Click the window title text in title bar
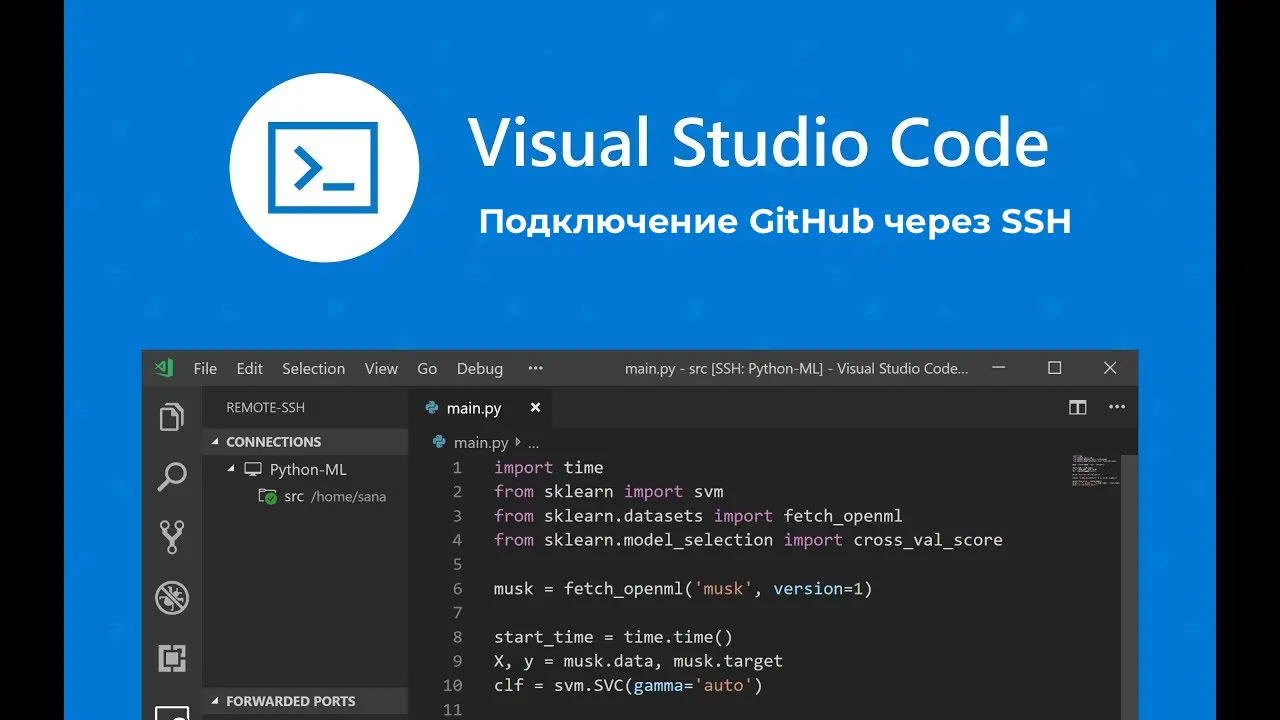Viewport: 1280px width, 720px height. pos(797,368)
